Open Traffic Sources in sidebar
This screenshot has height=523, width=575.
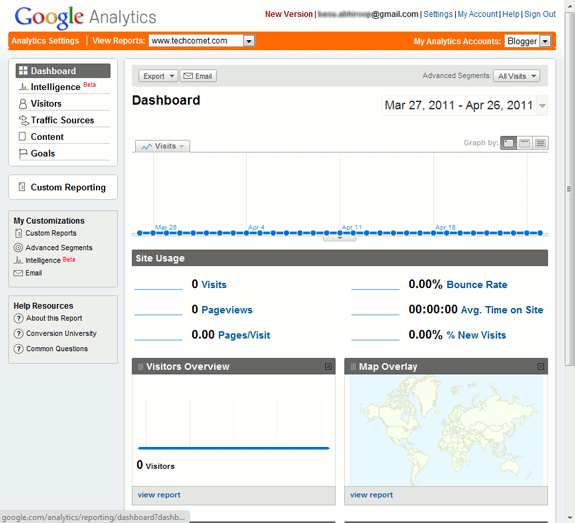coord(62,120)
